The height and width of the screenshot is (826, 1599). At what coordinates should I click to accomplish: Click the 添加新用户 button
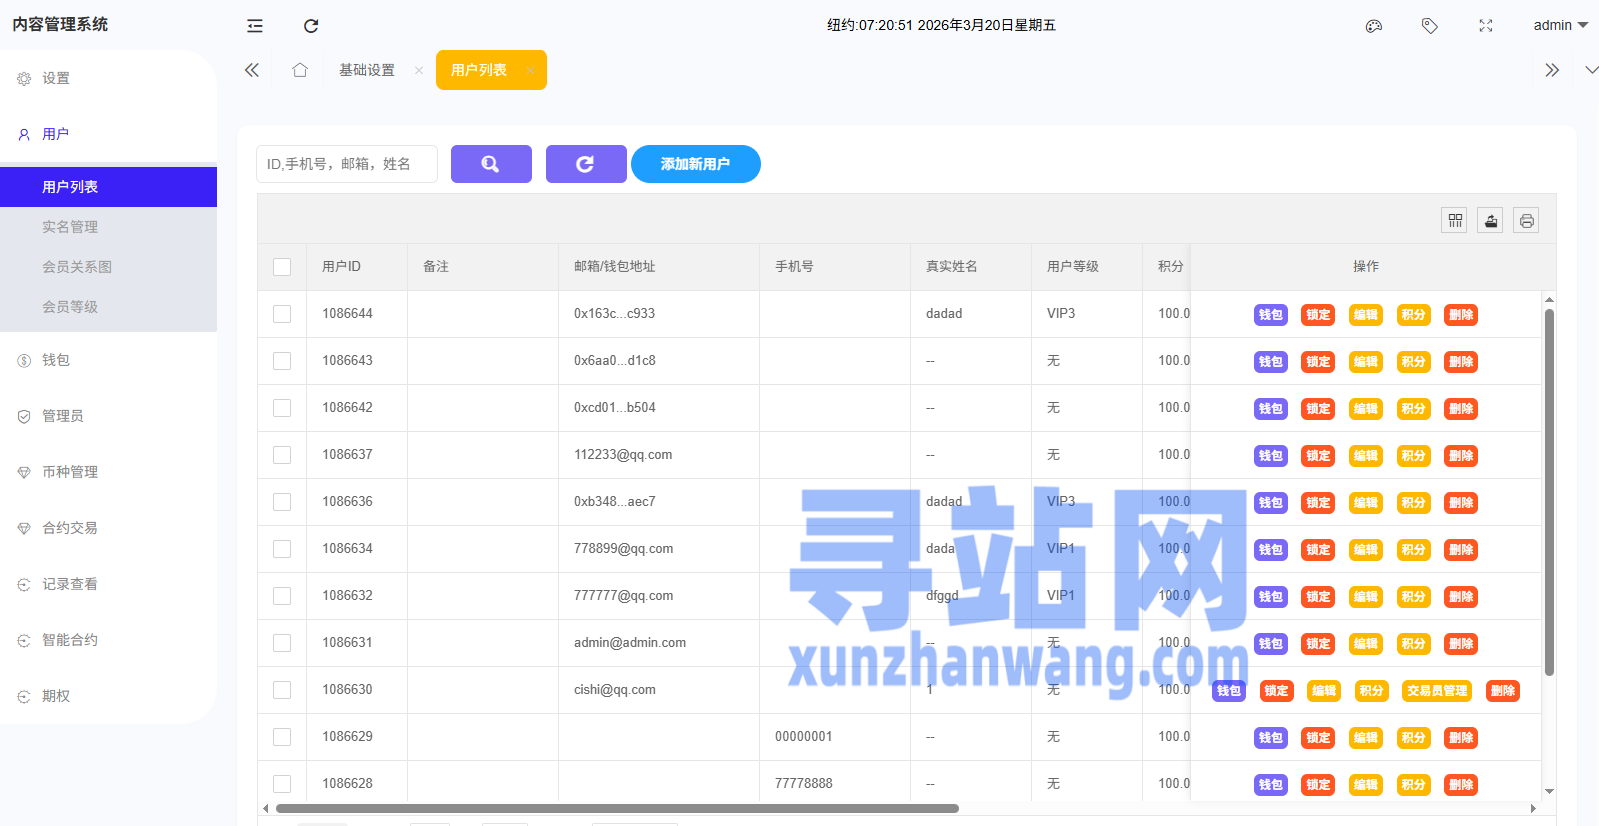[x=695, y=164]
